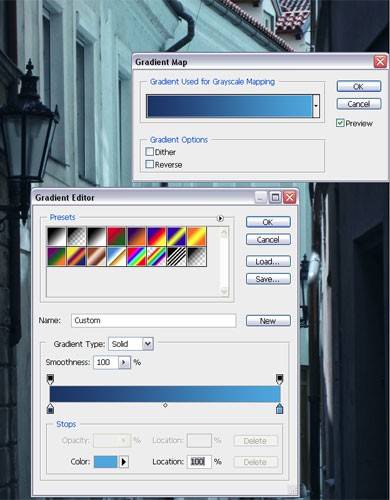Image resolution: width=390 pixels, height=500 pixels.
Task: Click Cancel in Gradient Editor
Action: pyautogui.click(x=268, y=239)
